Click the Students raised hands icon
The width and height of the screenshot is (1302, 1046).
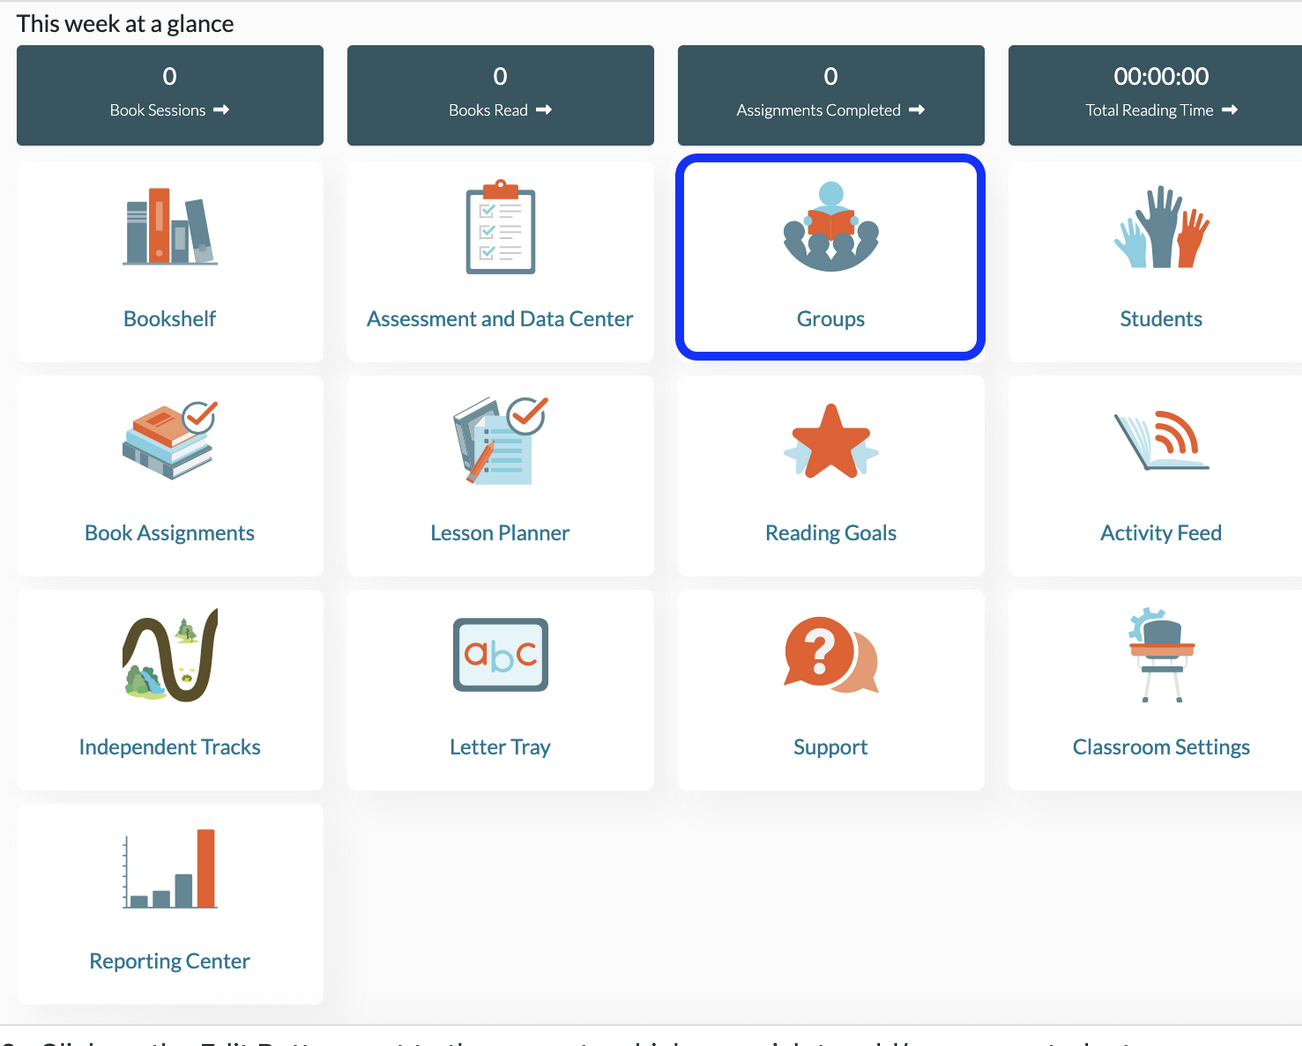(x=1162, y=227)
